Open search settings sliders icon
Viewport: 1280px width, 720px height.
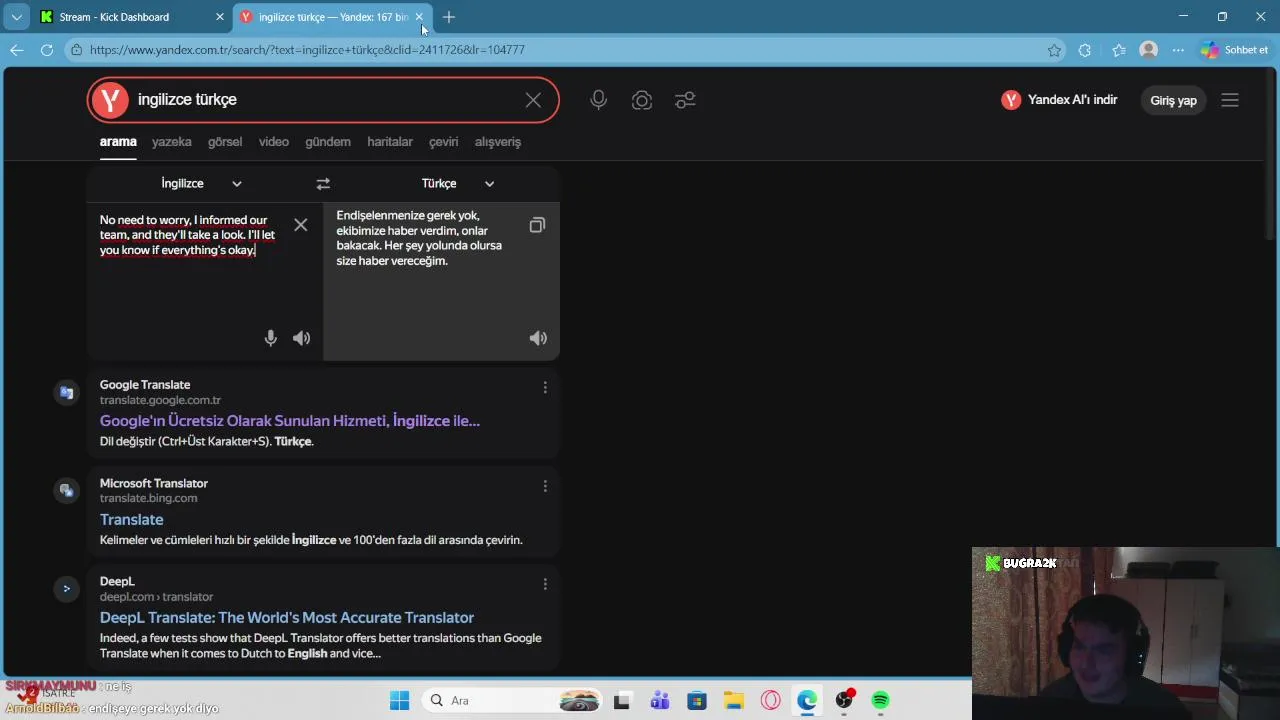(685, 100)
